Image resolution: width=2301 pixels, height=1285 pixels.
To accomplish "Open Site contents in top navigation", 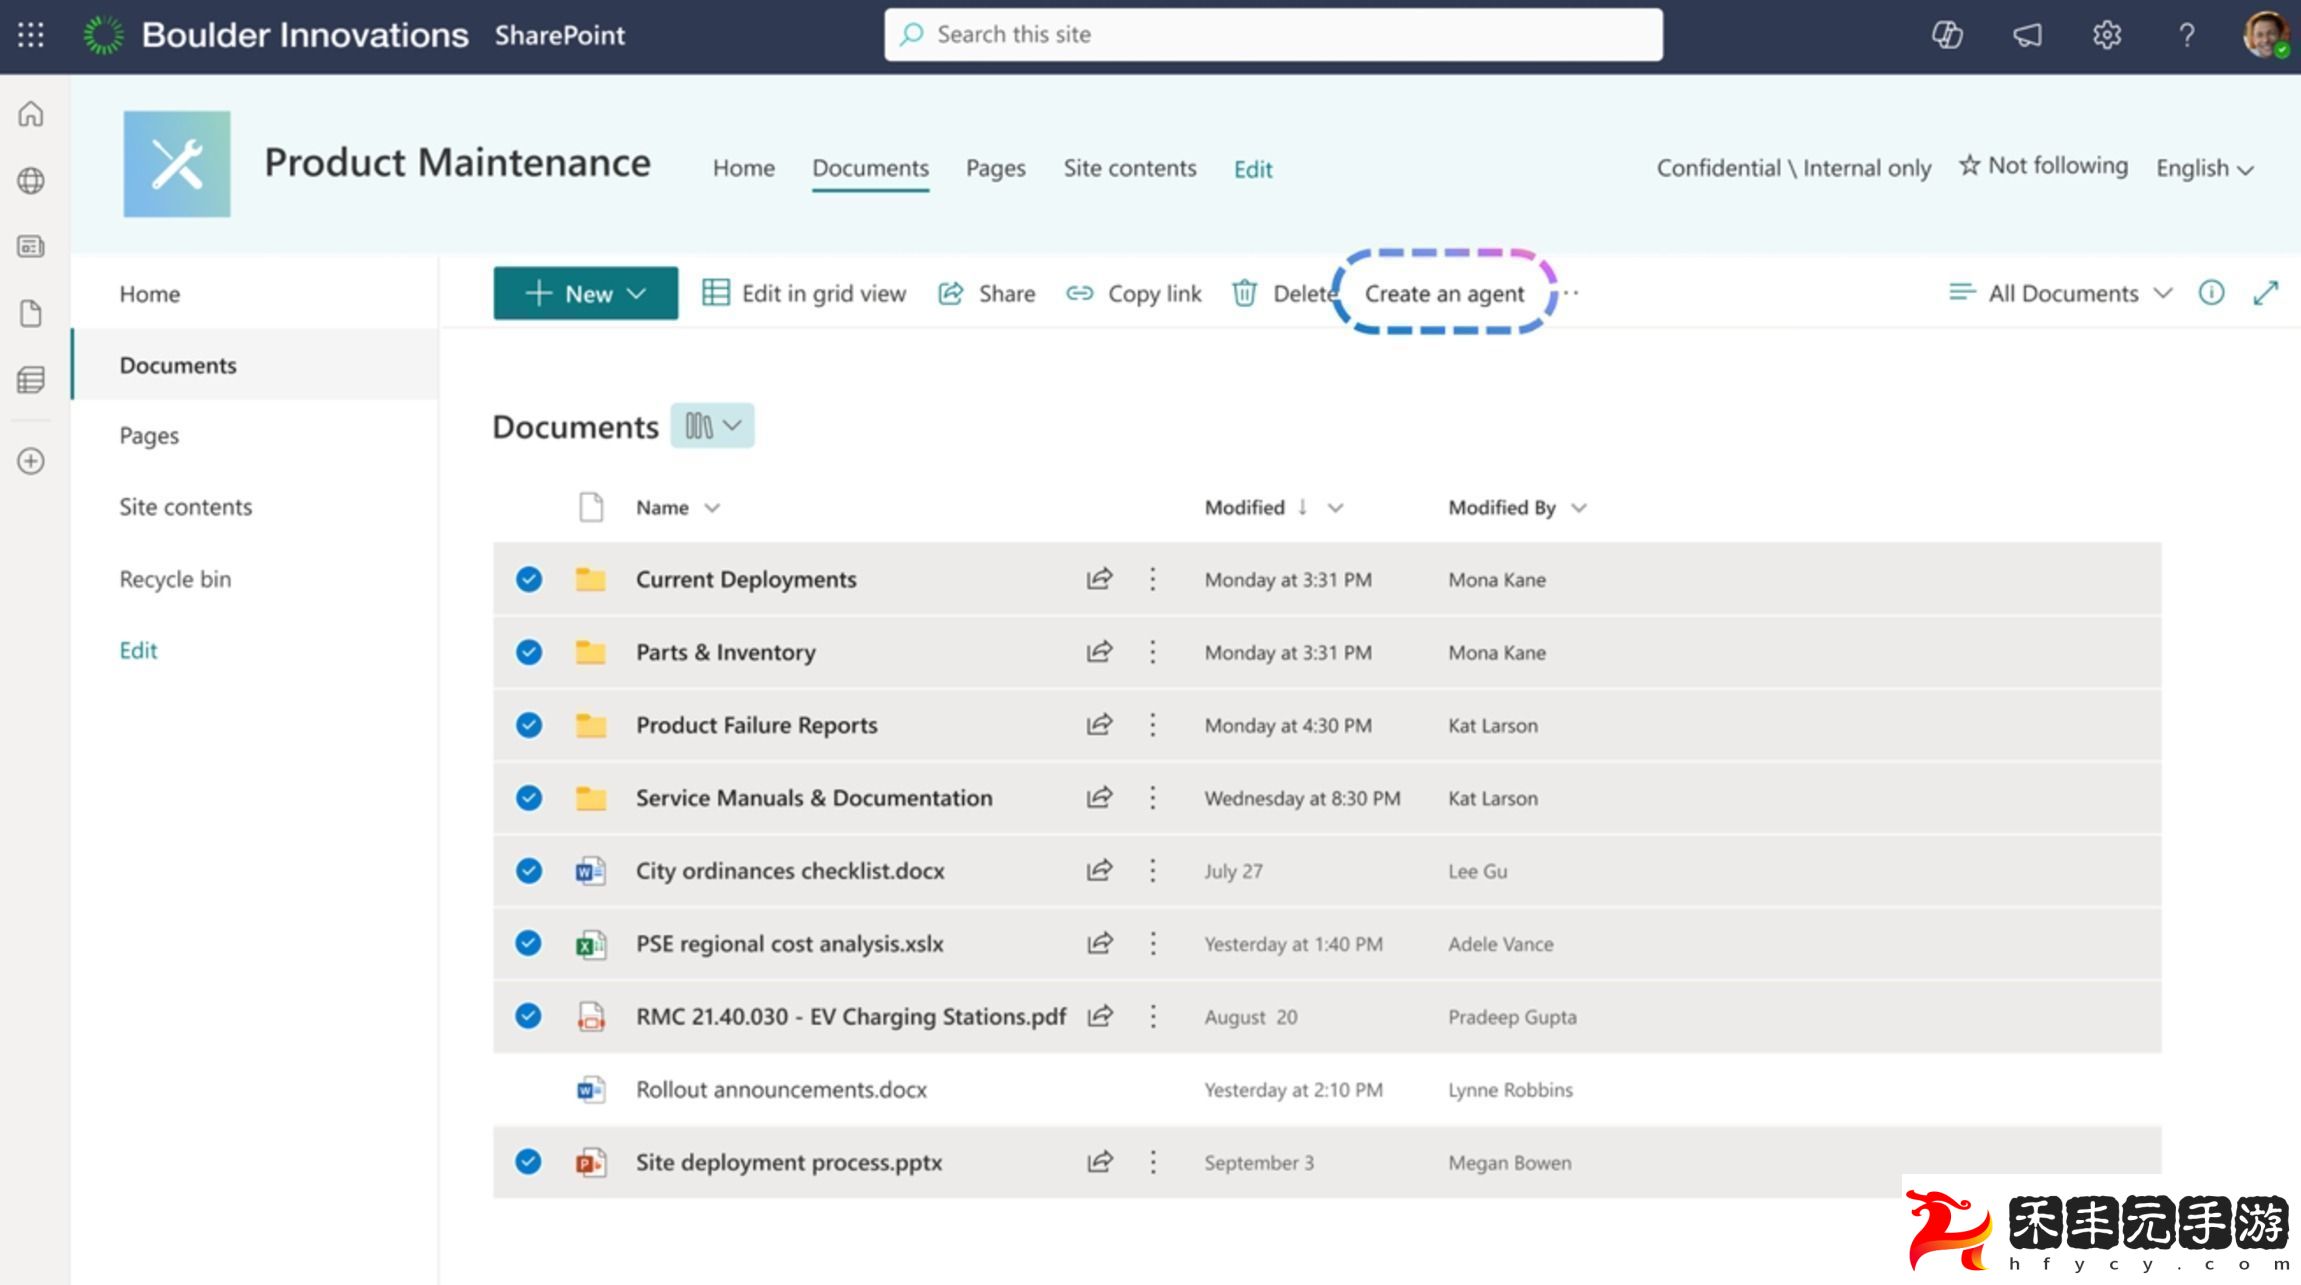I will [x=1129, y=168].
